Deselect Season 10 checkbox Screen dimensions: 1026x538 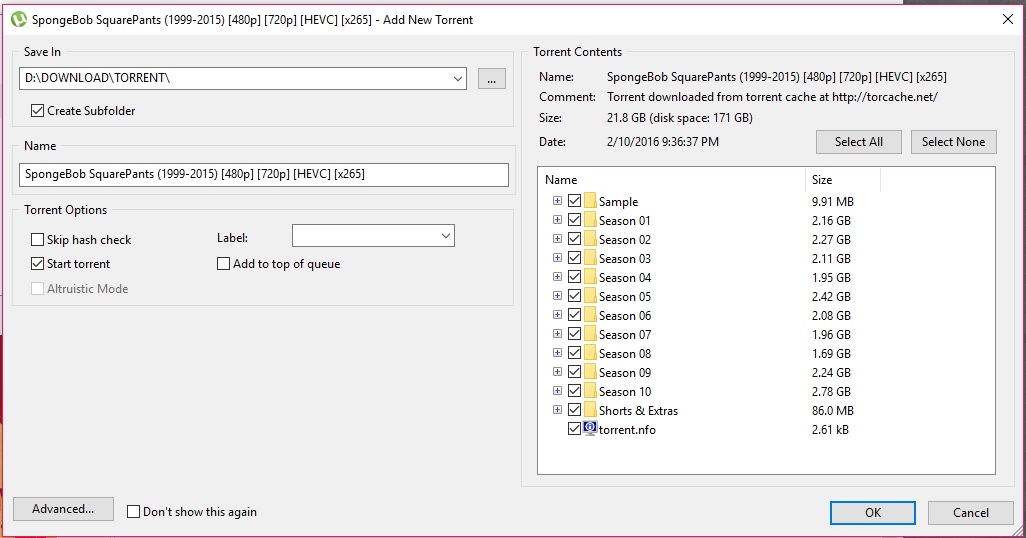point(575,391)
